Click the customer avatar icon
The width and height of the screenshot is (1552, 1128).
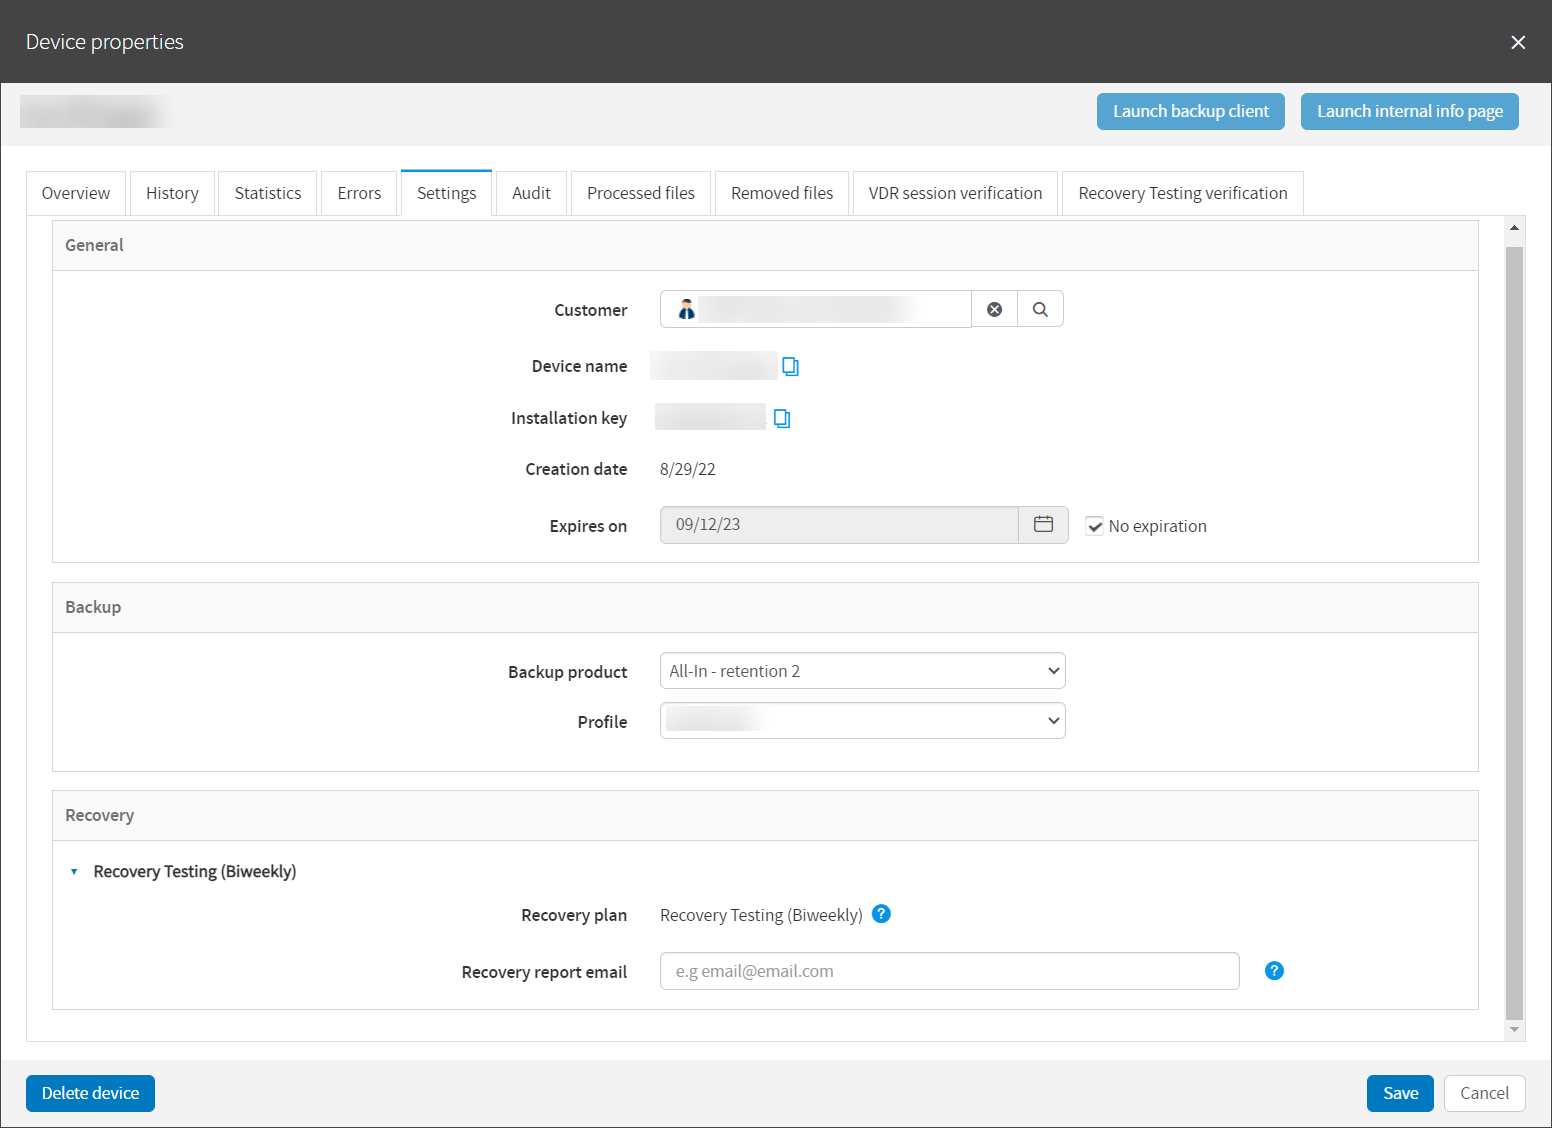coord(686,309)
